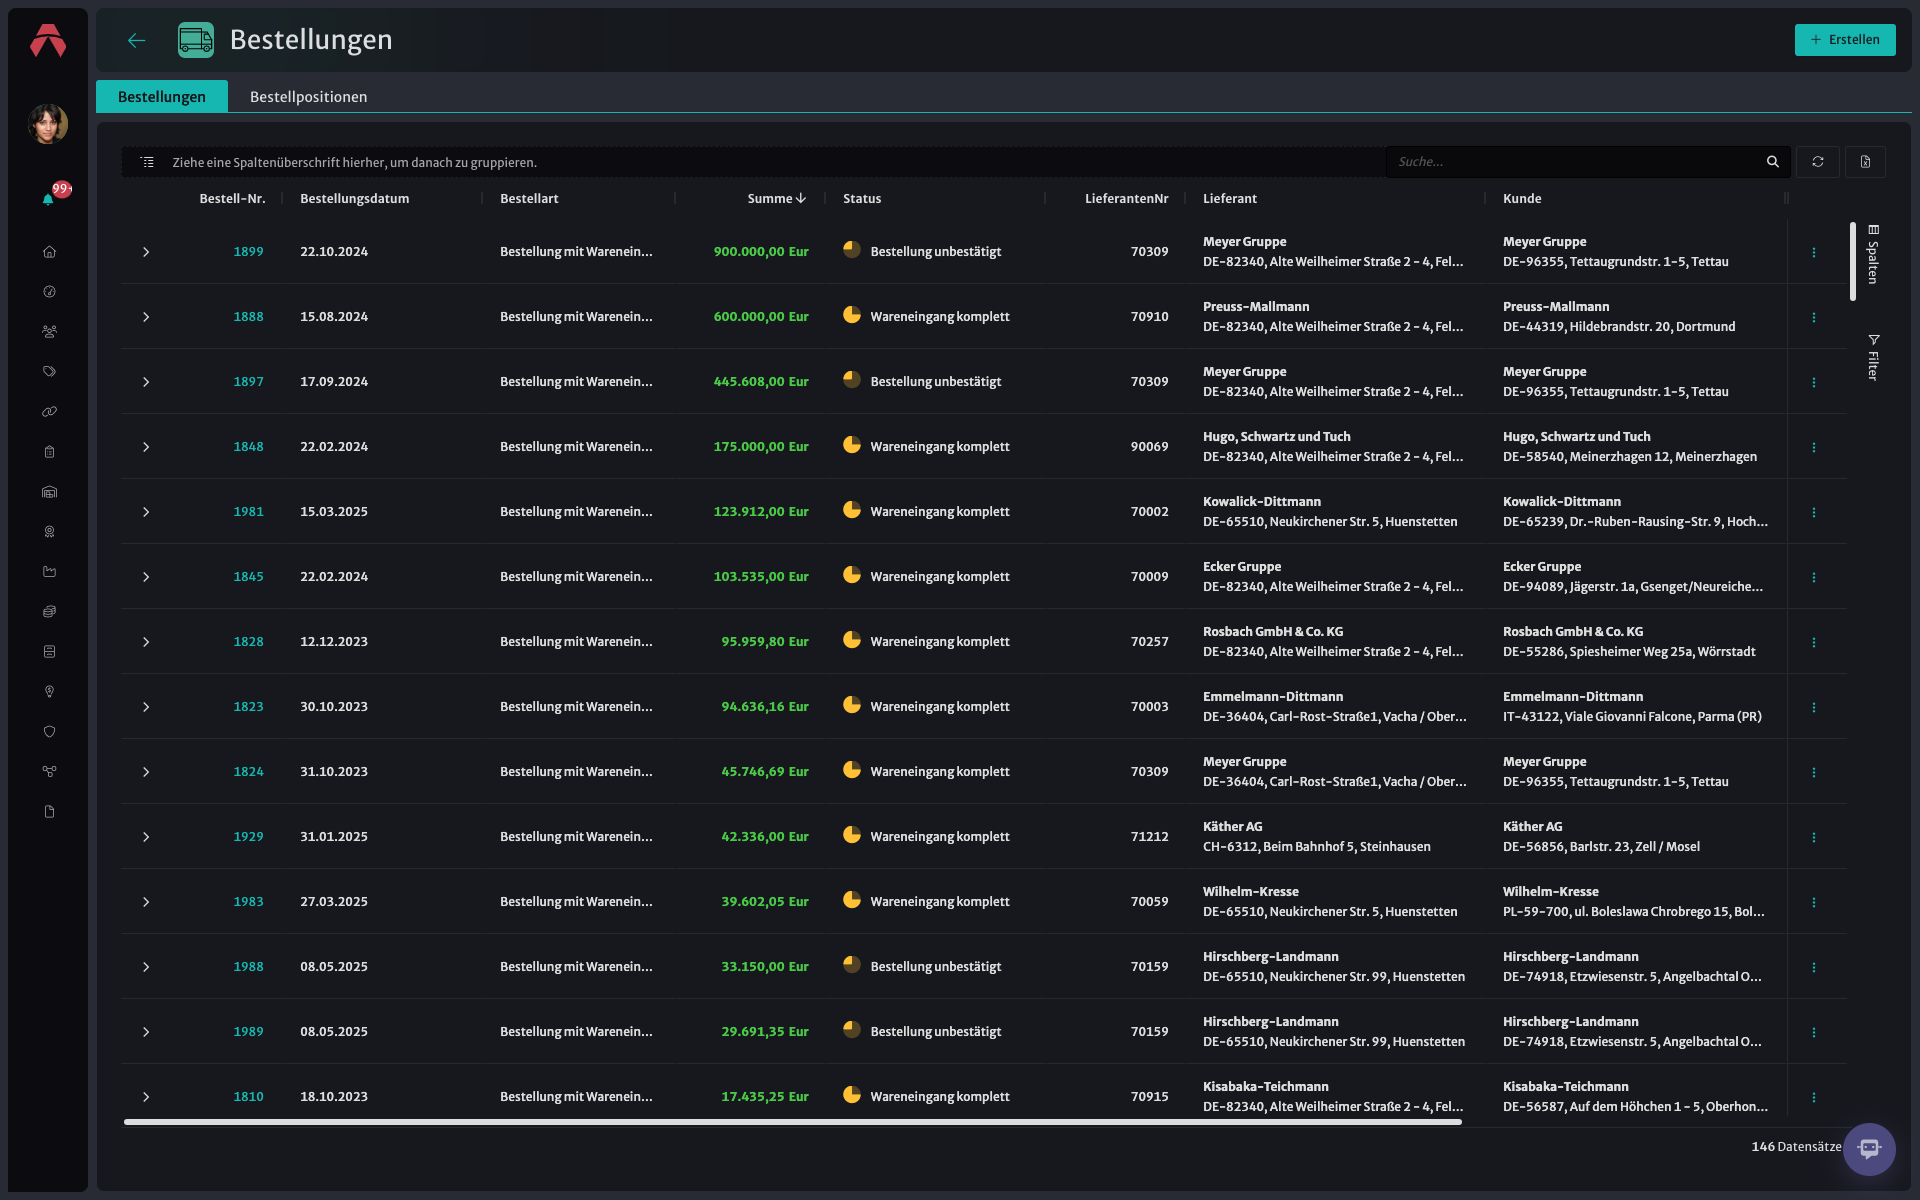
Task: Open the dashboard gauge icon in sidebar
Action: coord(49,292)
